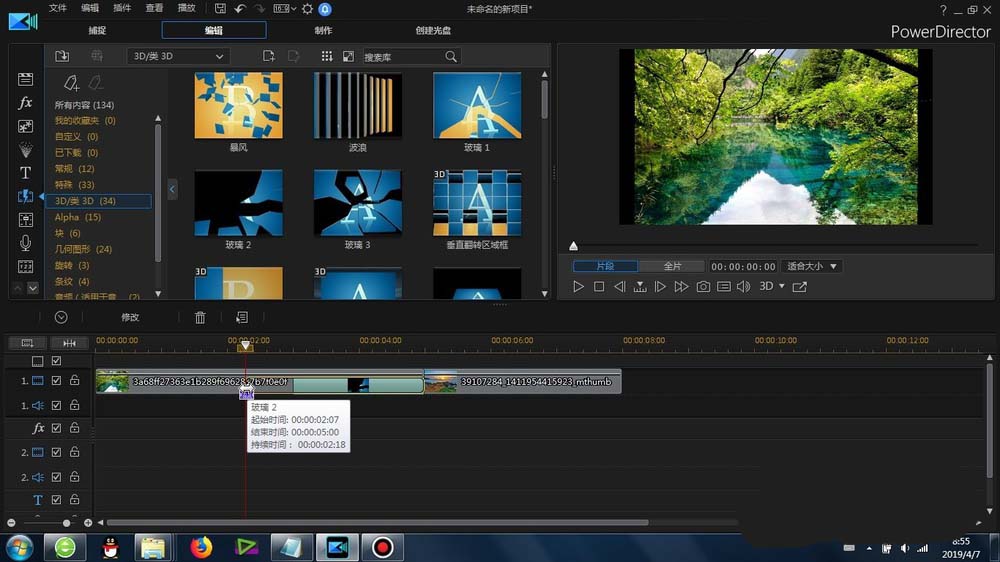Click the preview volume speaker icon
Image resolution: width=1000 pixels, height=562 pixels.
[x=744, y=286]
